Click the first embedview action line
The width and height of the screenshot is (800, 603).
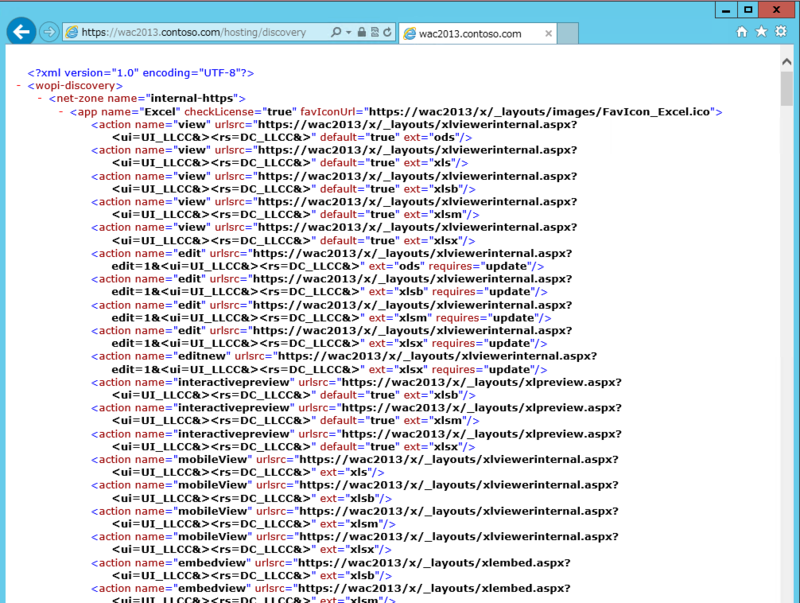click(x=331, y=569)
